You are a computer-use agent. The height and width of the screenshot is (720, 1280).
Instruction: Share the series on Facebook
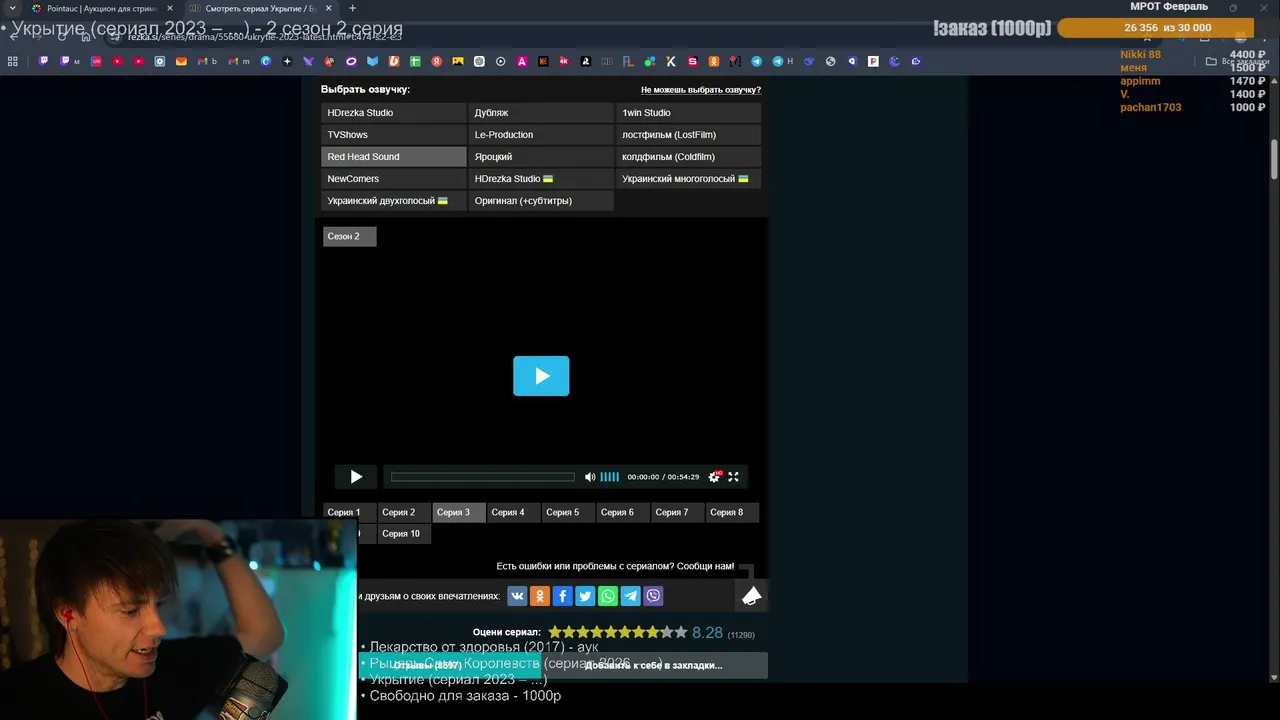[562, 596]
